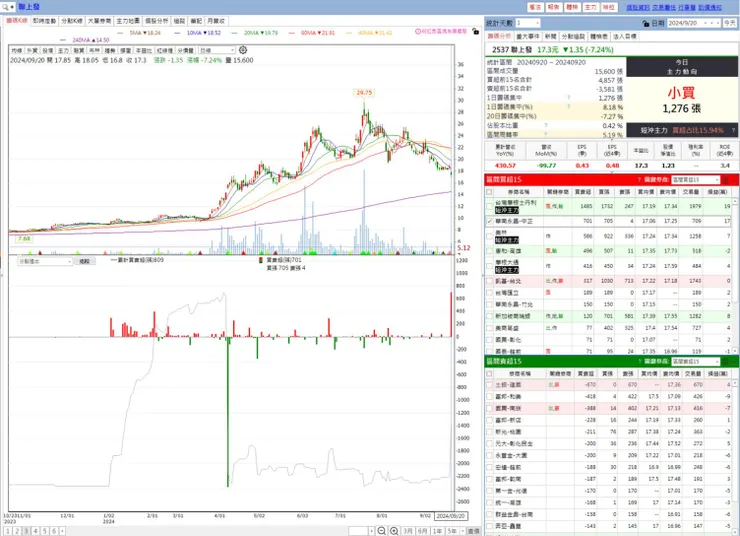Switch to the 個股分析 tab
740x536 pixels.
pyautogui.click(x=156, y=21)
